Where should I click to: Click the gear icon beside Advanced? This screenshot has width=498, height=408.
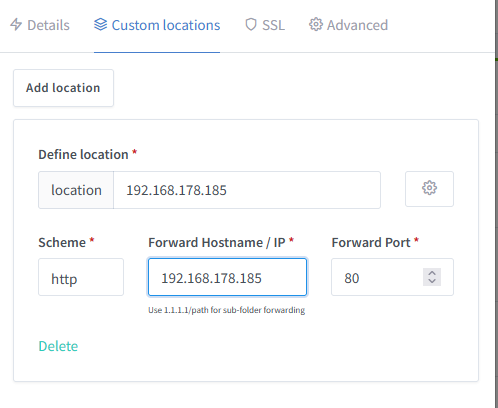click(316, 24)
